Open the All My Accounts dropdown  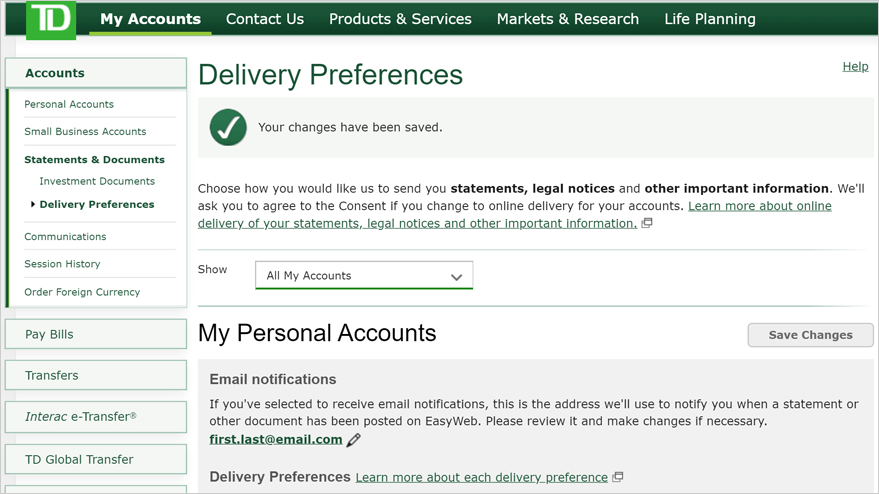pyautogui.click(x=364, y=275)
